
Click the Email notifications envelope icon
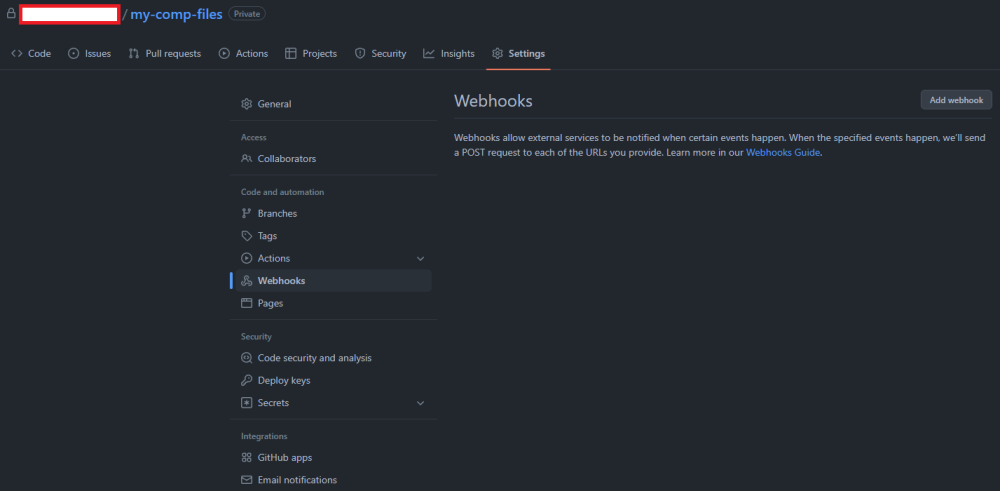pyautogui.click(x=247, y=480)
